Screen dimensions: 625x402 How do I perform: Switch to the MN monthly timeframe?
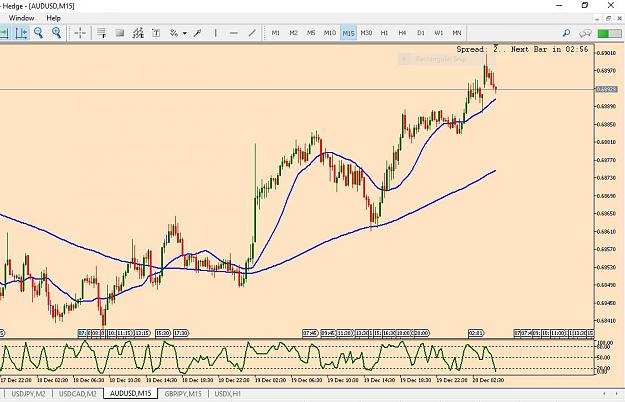[457, 33]
